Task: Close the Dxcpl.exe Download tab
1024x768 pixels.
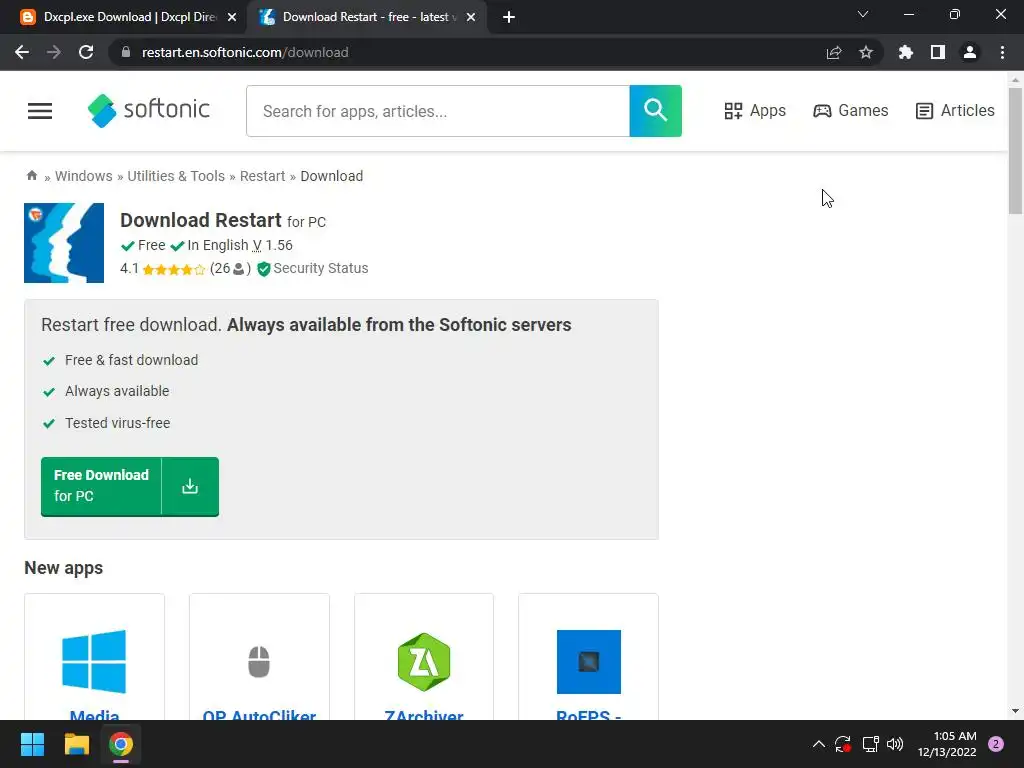Action: [232, 18]
